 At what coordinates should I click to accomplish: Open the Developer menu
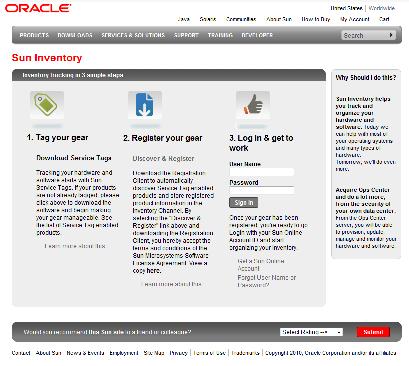[257, 35]
